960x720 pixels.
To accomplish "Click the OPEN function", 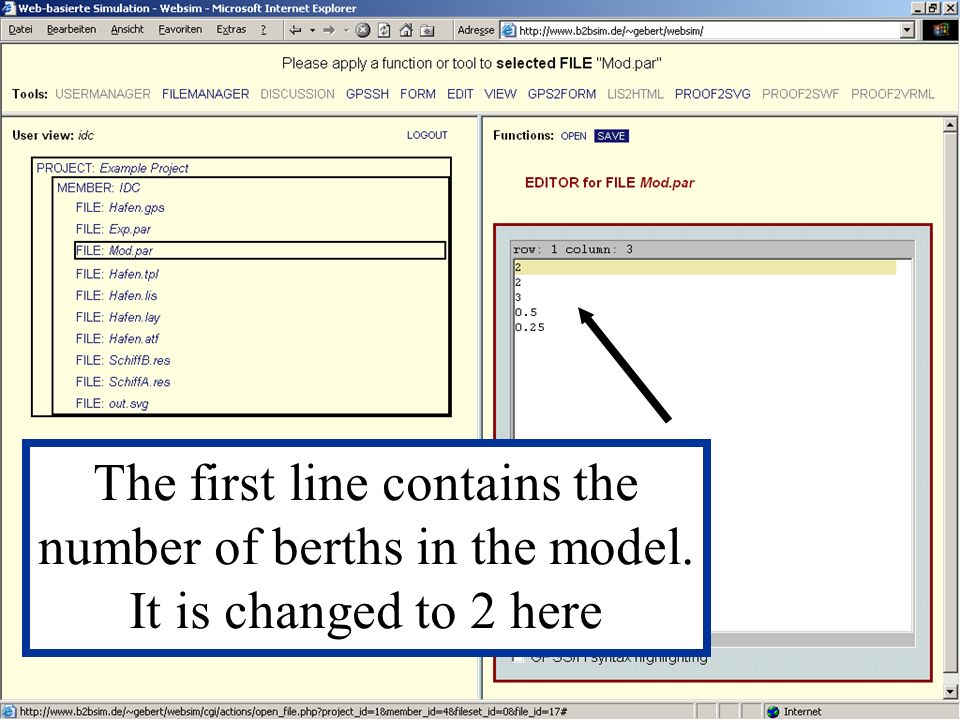I will point(574,136).
